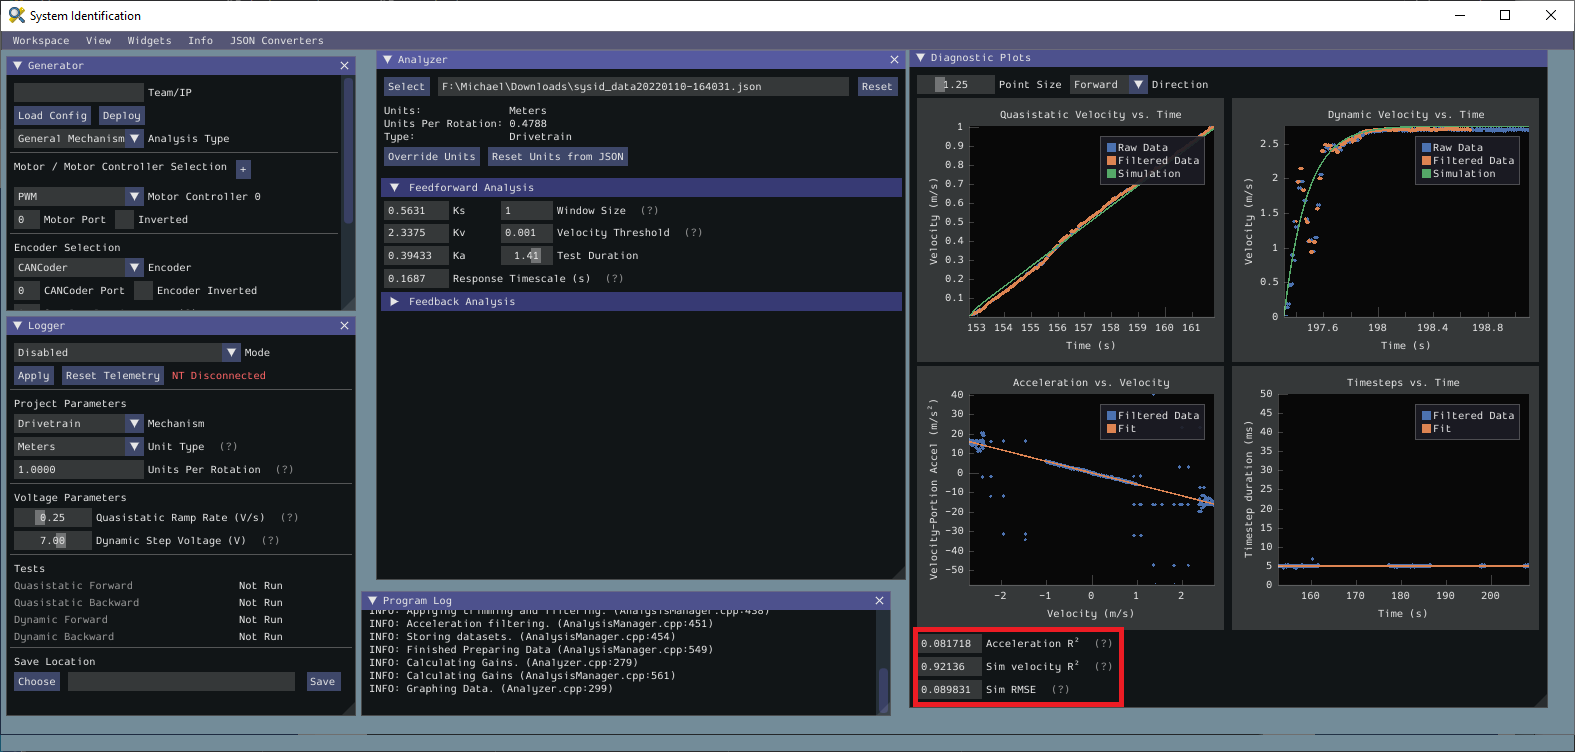Open the Logger Mode dropdown
1575x752 pixels.
[x=127, y=353]
